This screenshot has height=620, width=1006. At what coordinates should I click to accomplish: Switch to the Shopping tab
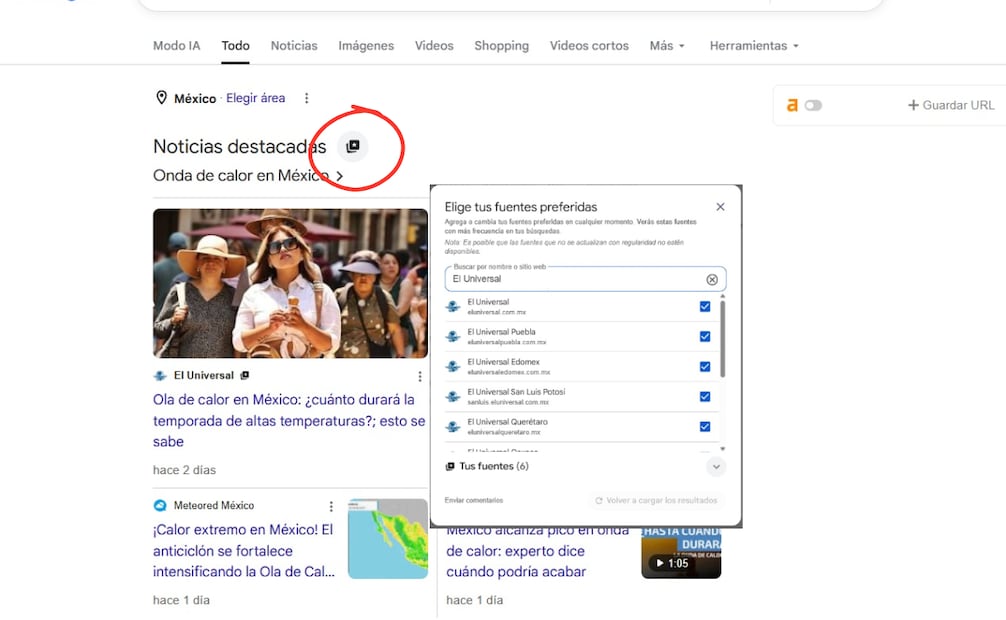tap(502, 46)
